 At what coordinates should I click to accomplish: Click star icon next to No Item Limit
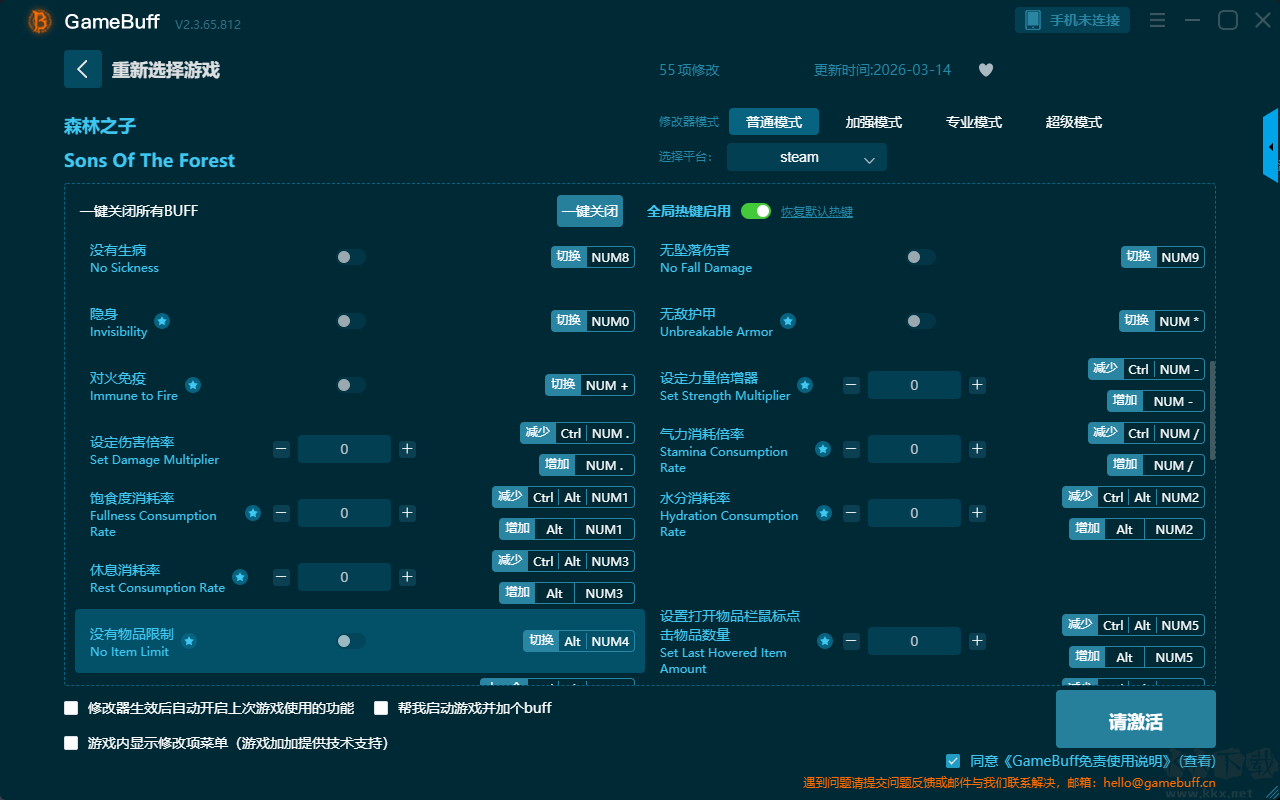point(189,641)
